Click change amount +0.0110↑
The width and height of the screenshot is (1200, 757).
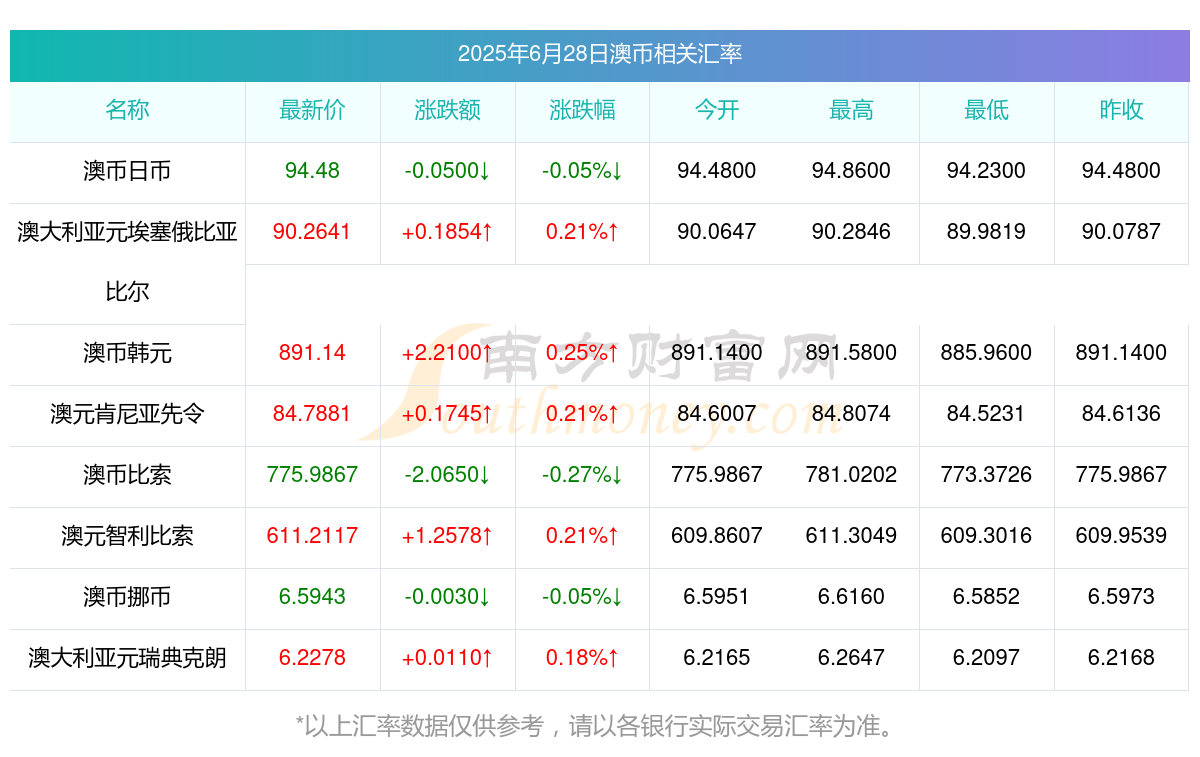point(447,658)
